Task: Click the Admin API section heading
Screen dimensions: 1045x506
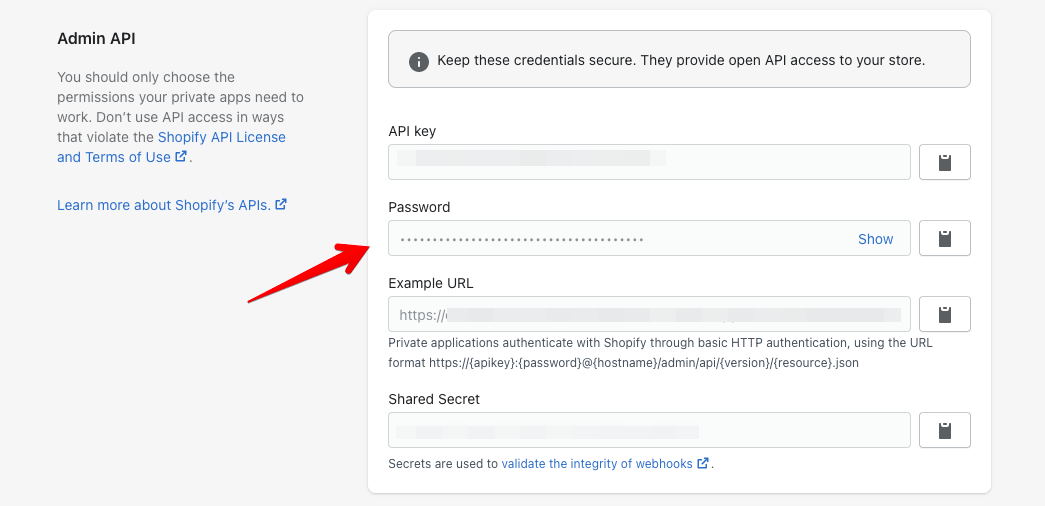Action: [x=96, y=39]
